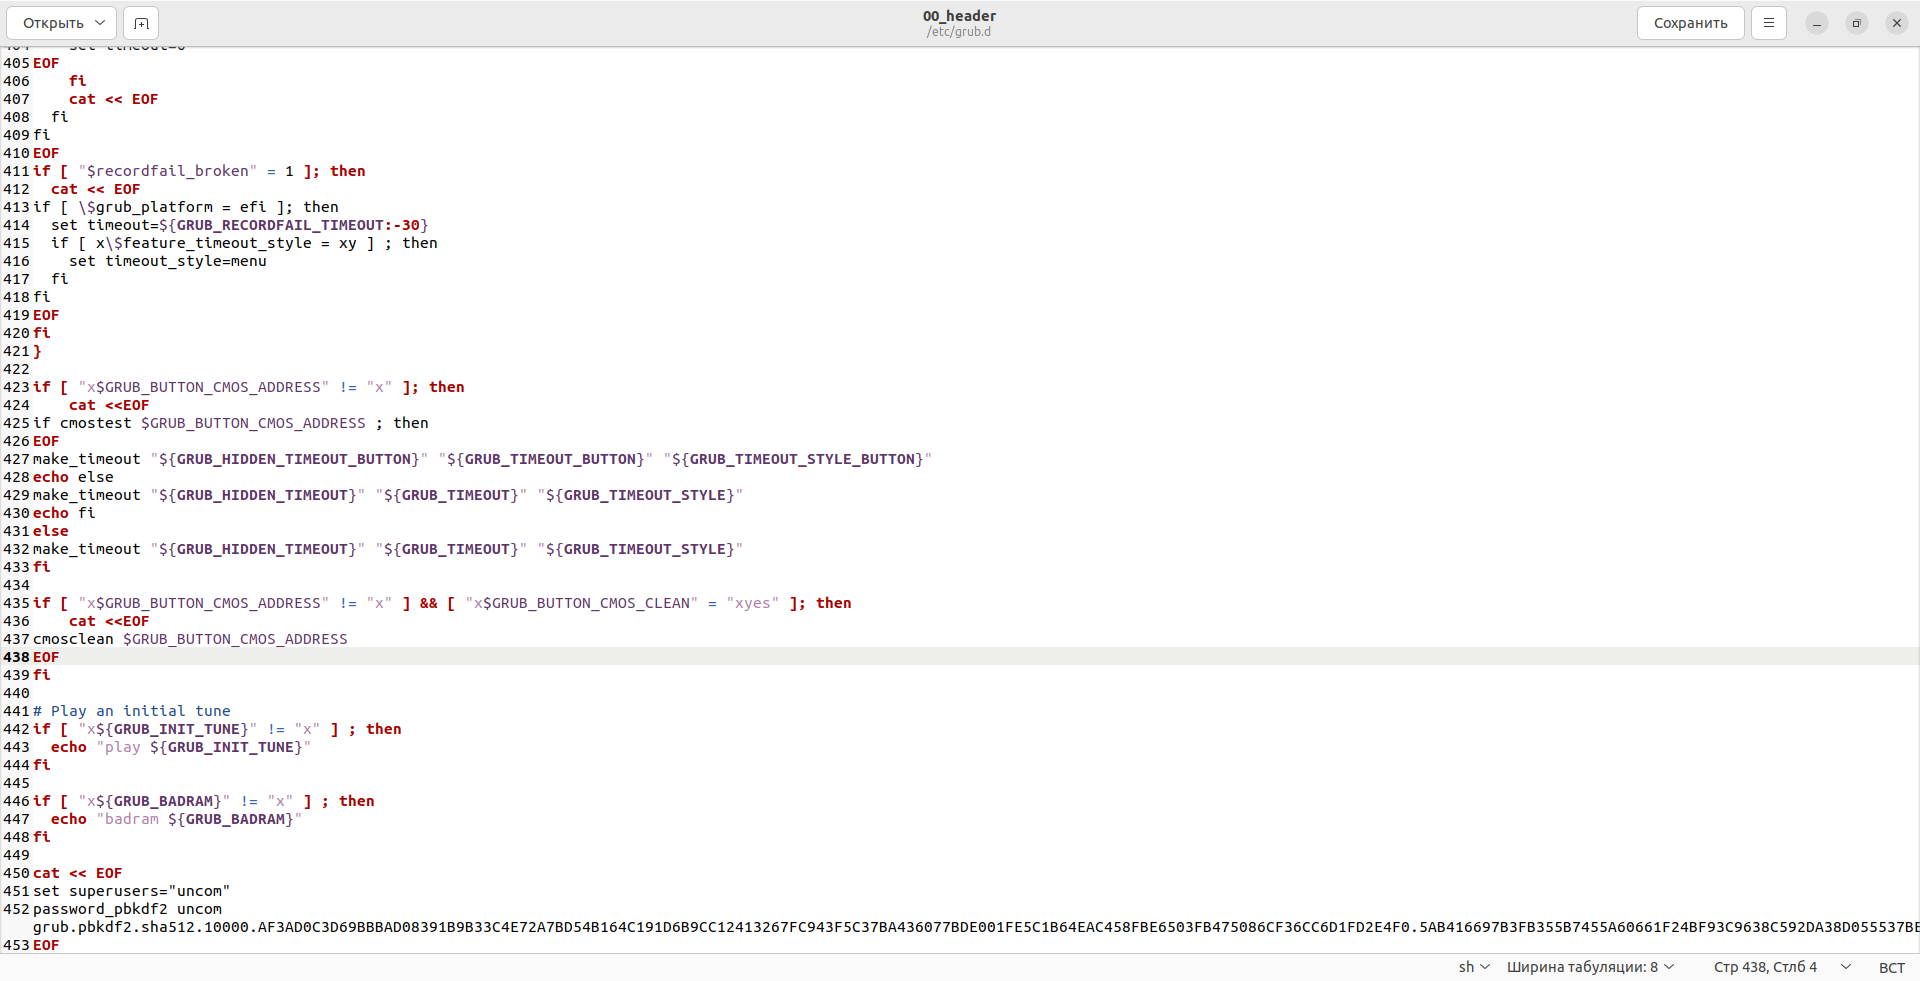Open the Стр 438, Стлб 4 position dropdown
Image resolution: width=1920 pixels, height=981 pixels.
(x=1782, y=967)
